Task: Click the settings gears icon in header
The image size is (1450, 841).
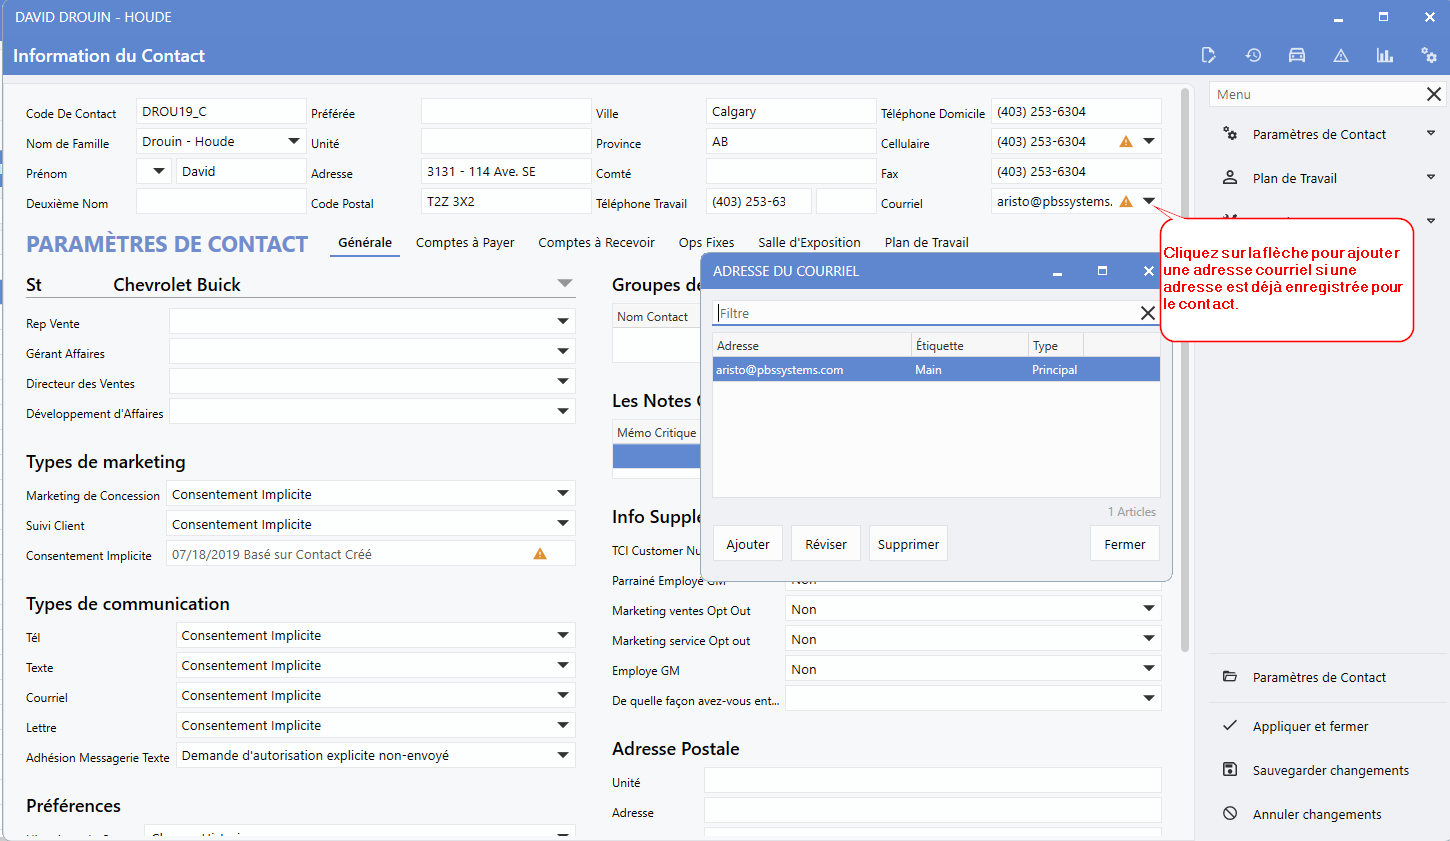Action: click(1429, 56)
